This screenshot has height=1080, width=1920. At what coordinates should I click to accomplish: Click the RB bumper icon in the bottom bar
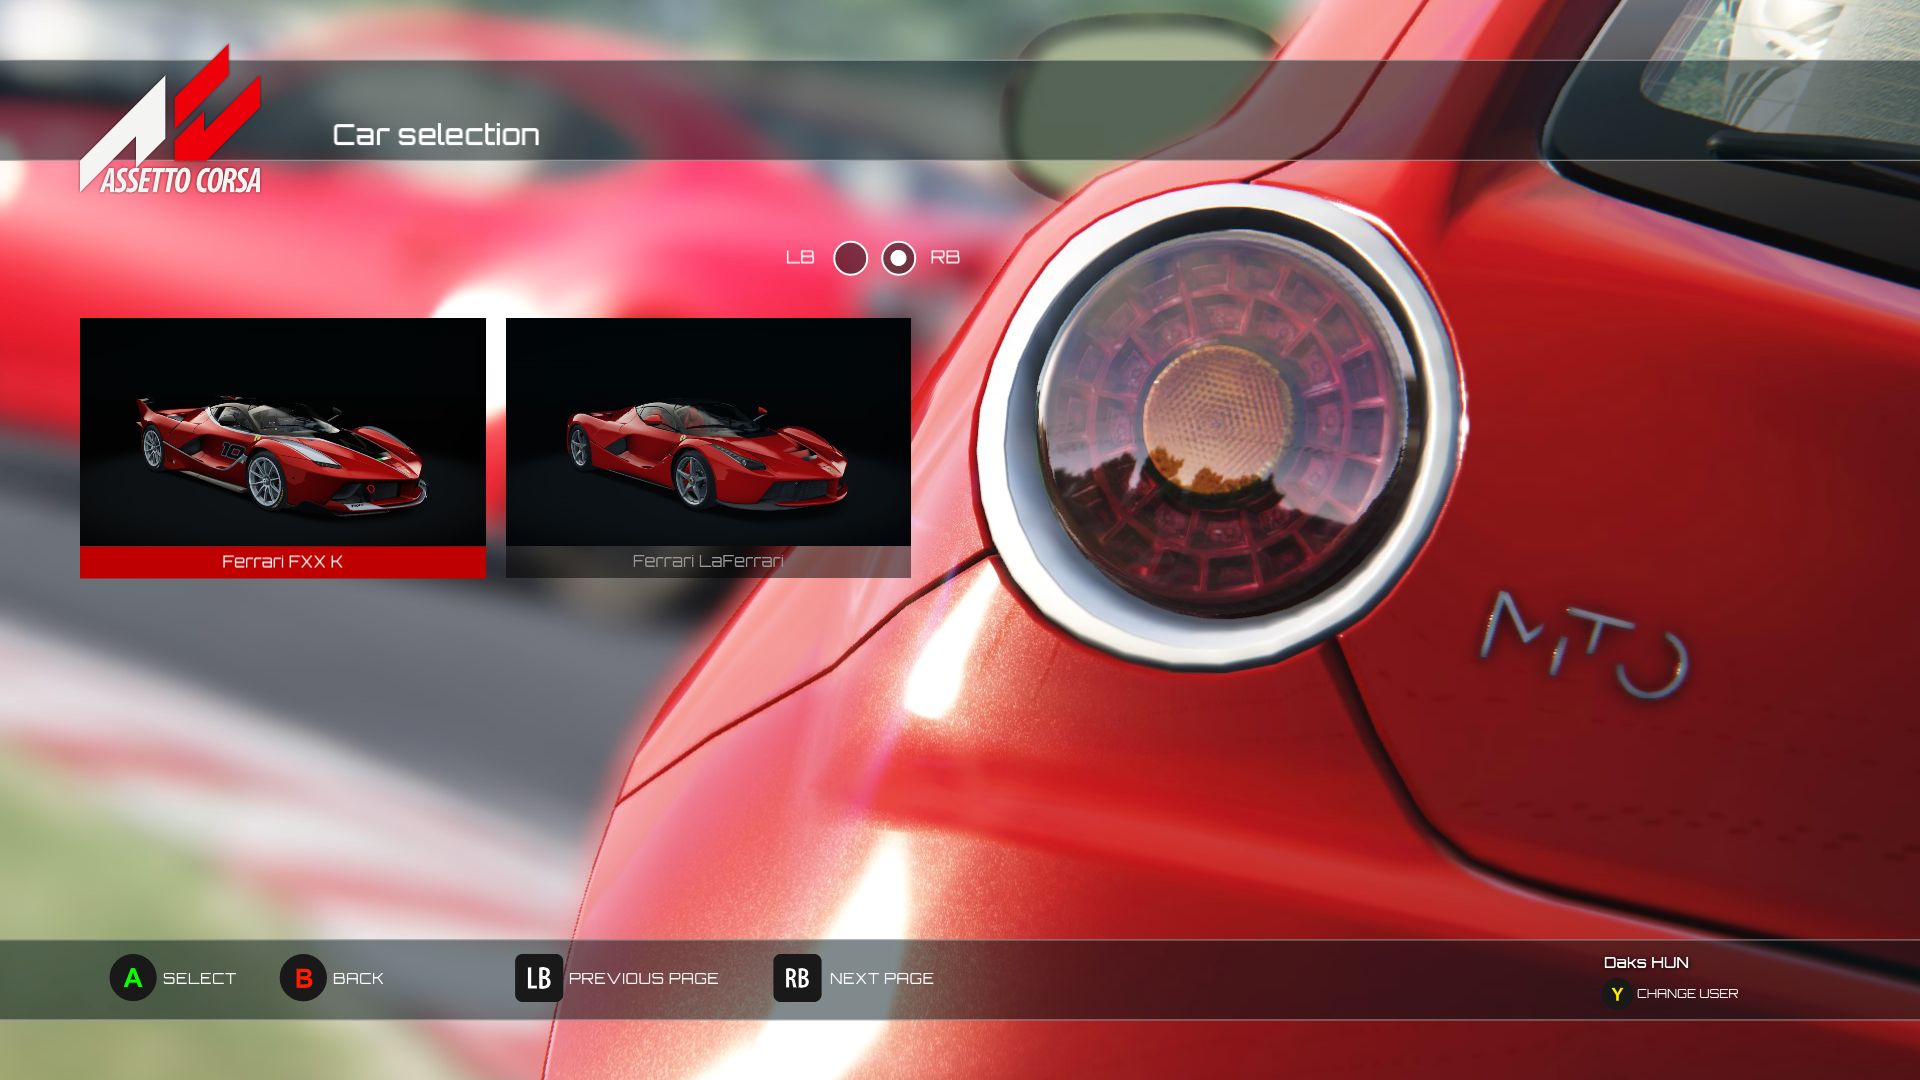click(796, 978)
